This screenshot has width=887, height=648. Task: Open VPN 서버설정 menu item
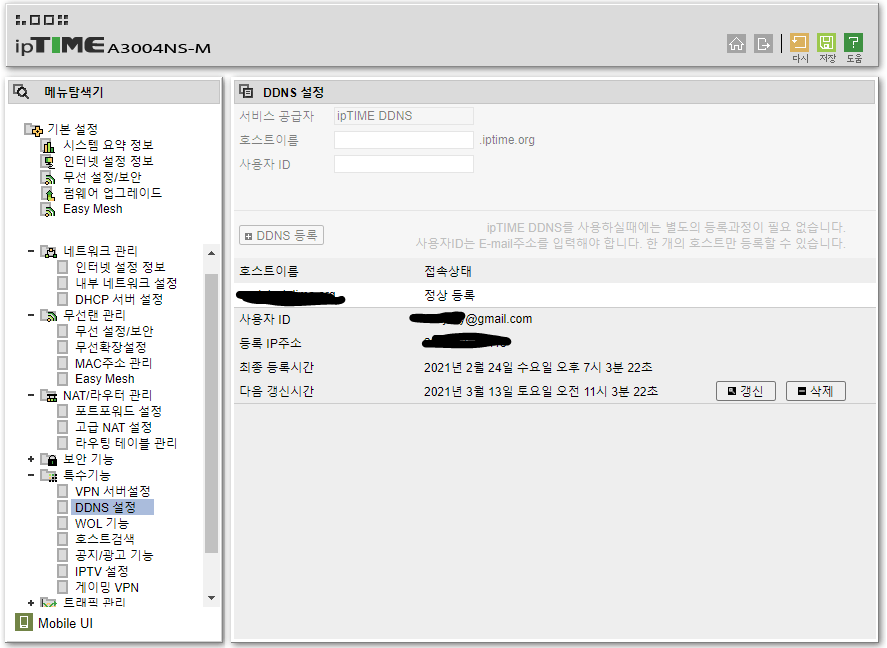click(113, 491)
